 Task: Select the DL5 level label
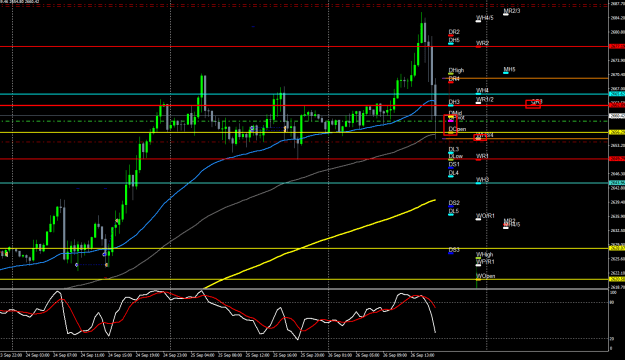(454, 211)
